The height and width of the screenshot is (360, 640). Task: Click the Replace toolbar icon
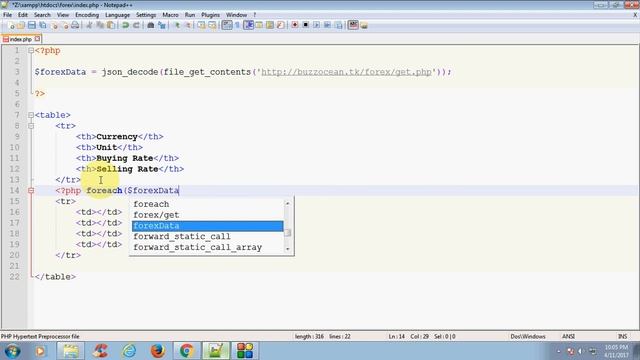coord(162,25)
